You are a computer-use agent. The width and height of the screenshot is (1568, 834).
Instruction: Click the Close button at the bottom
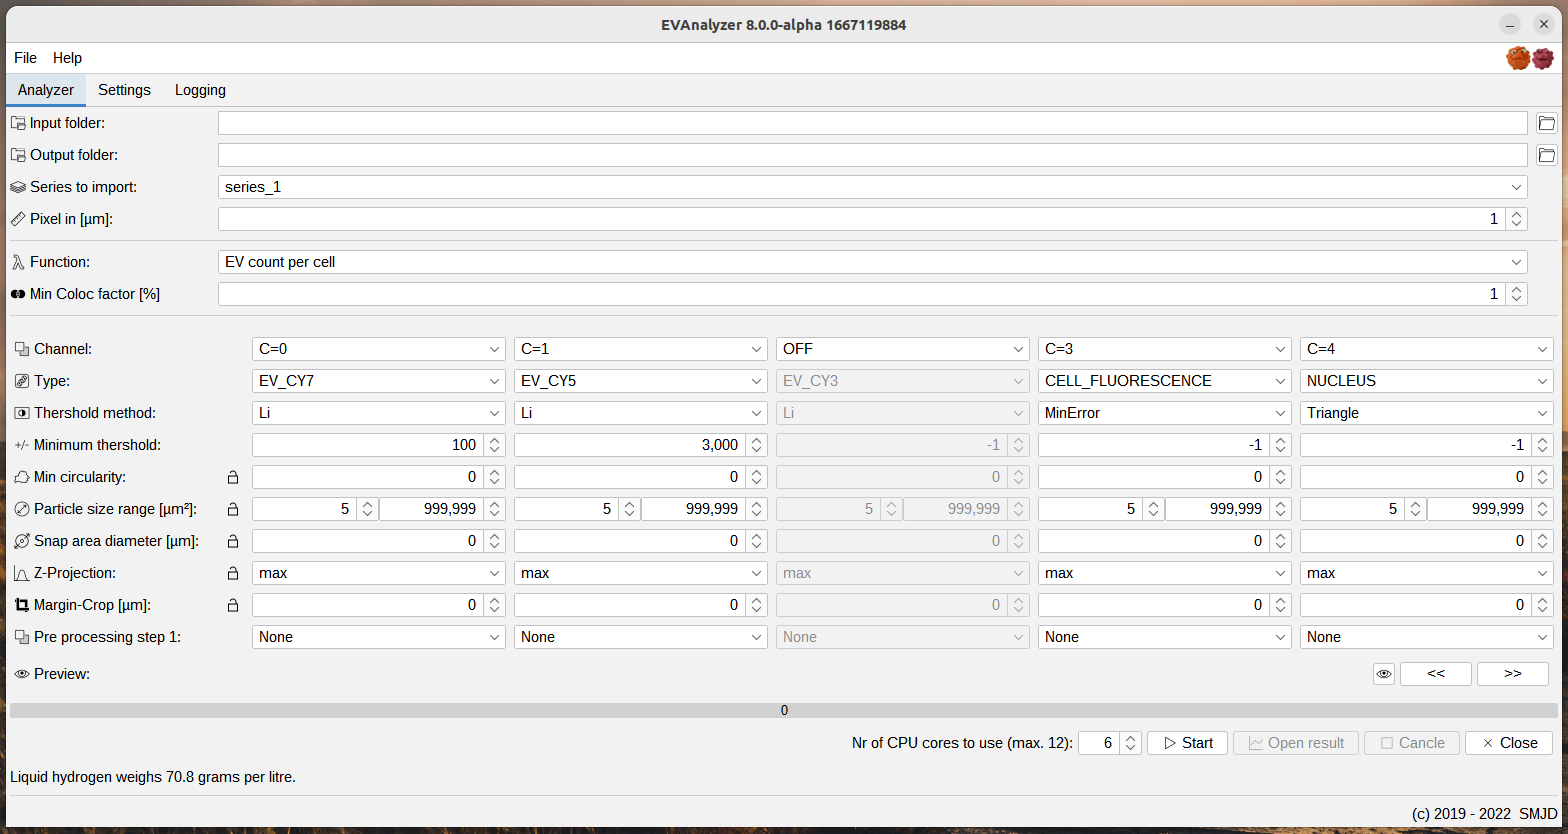click(x=1509, y=743)
